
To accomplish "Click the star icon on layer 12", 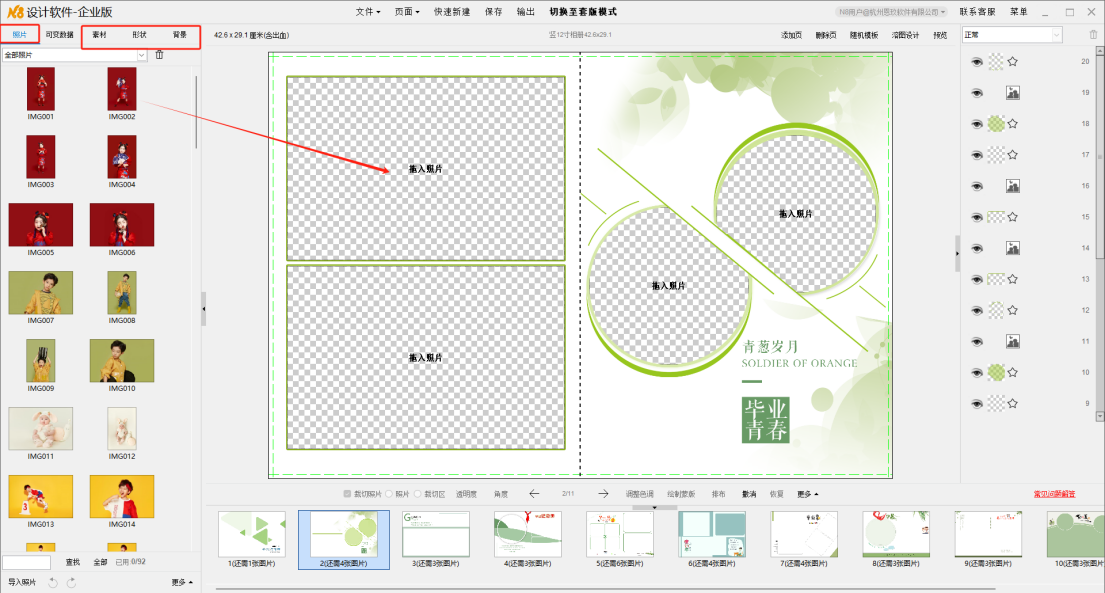I will click(1013, 310).
